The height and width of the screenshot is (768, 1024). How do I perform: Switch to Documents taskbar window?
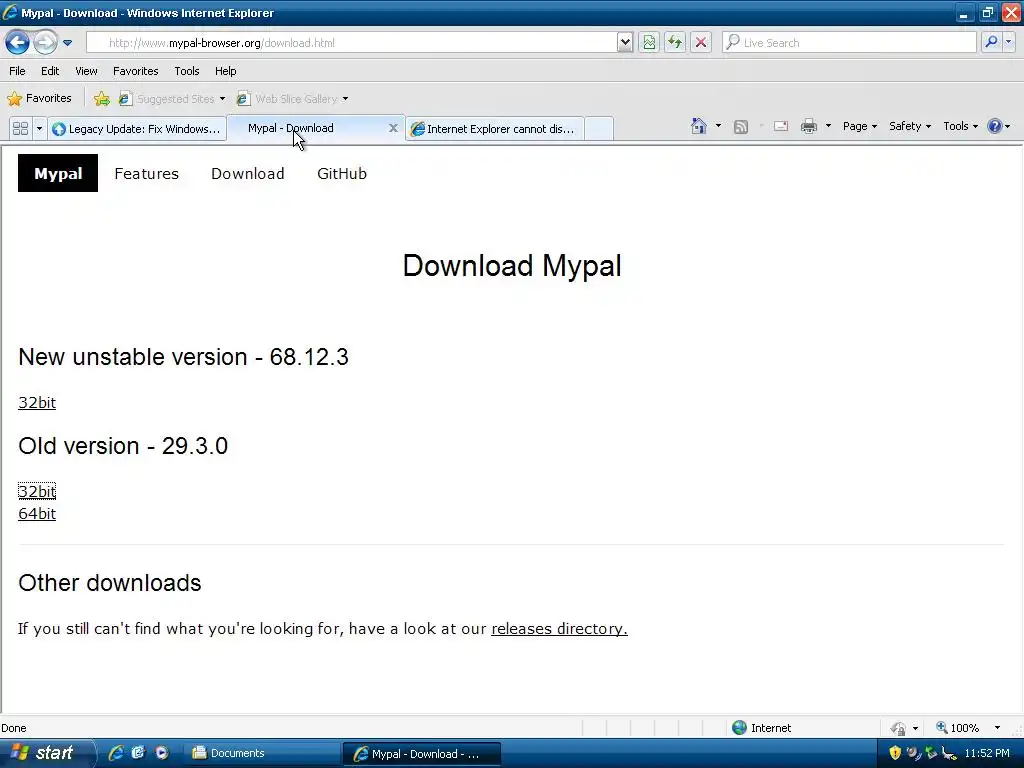pyautogui.click(x=262, y=754)
